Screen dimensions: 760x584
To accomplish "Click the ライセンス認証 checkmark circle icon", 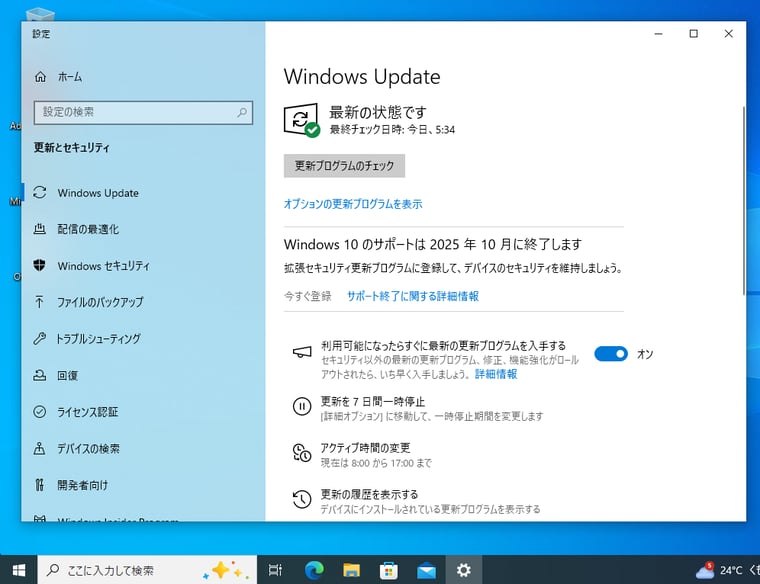I will (40, 411).
